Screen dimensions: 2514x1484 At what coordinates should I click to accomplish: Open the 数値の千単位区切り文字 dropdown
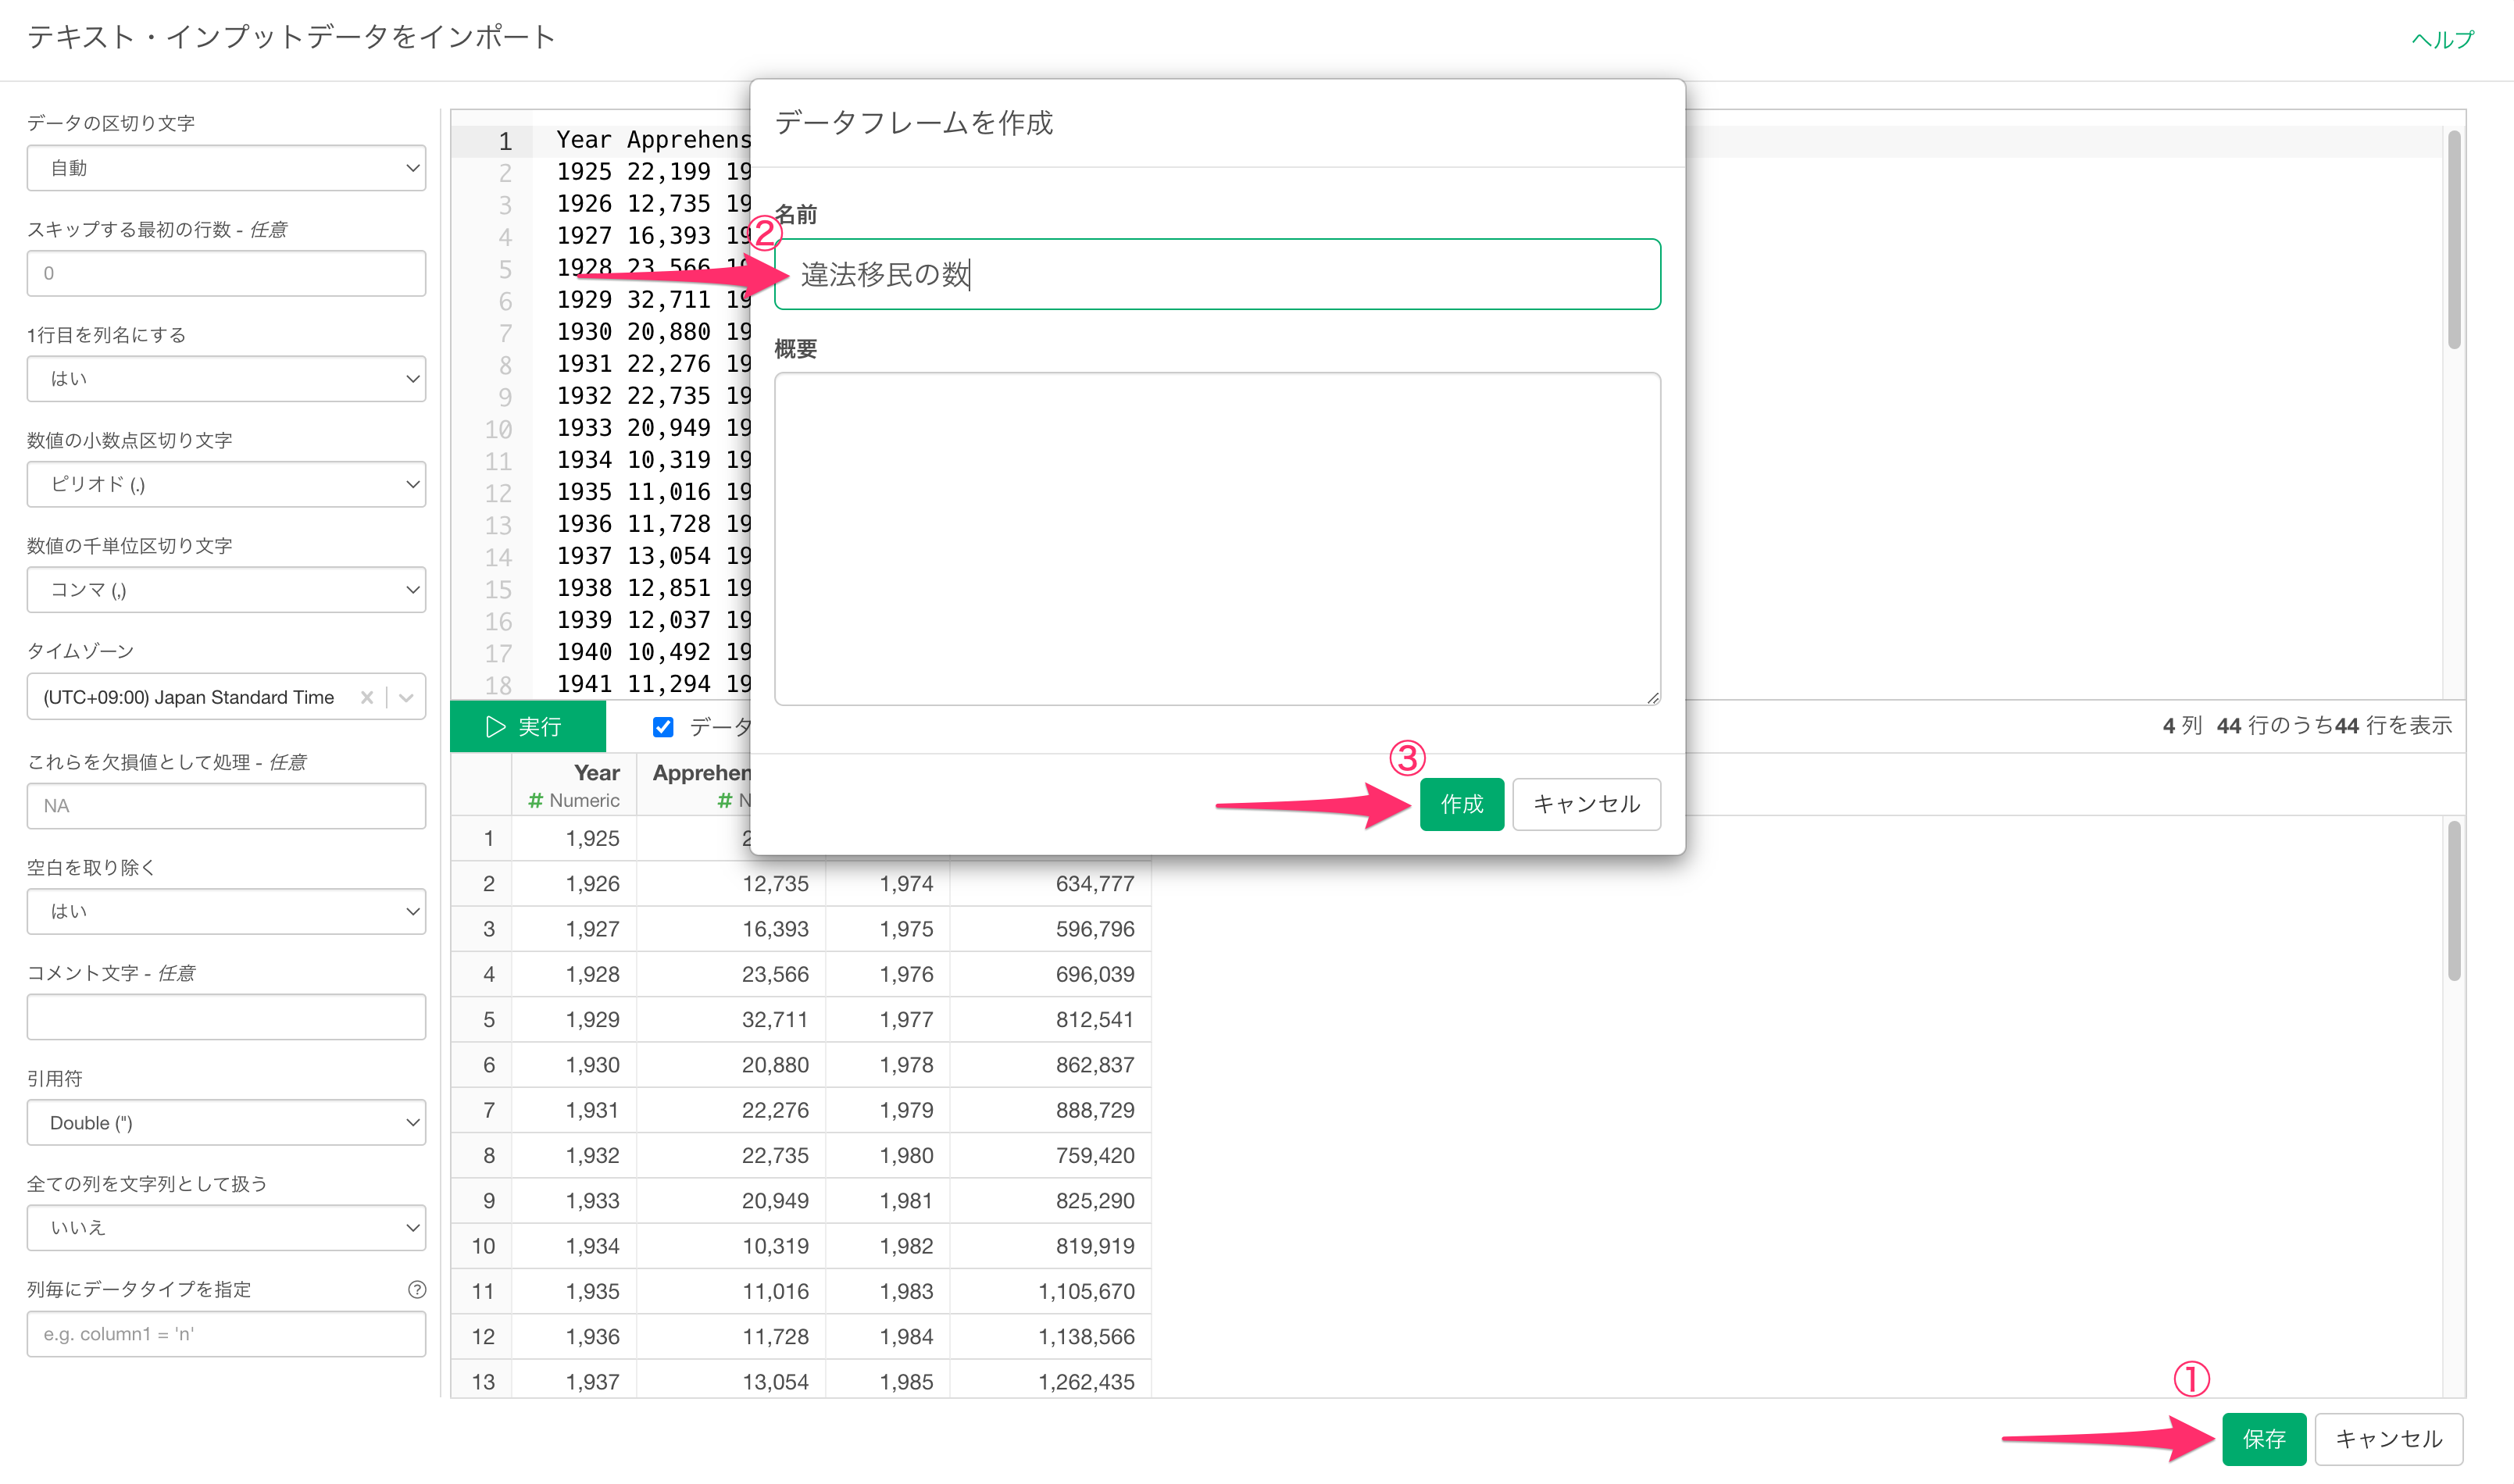tap(226, 590)
